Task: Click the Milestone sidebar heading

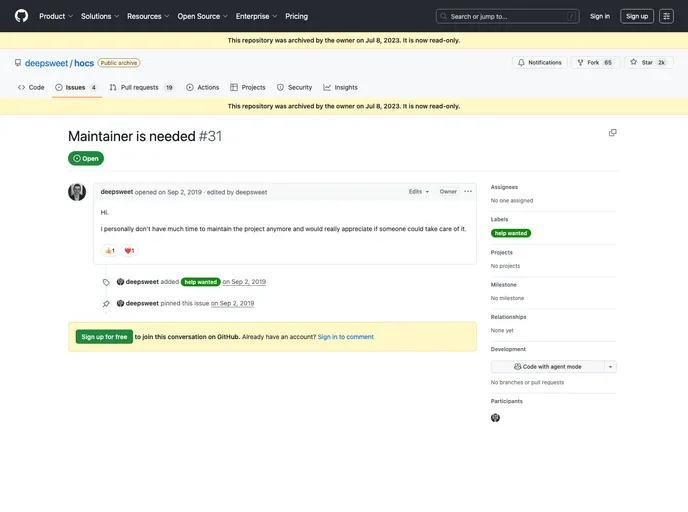Action: [x=503, y=285]
